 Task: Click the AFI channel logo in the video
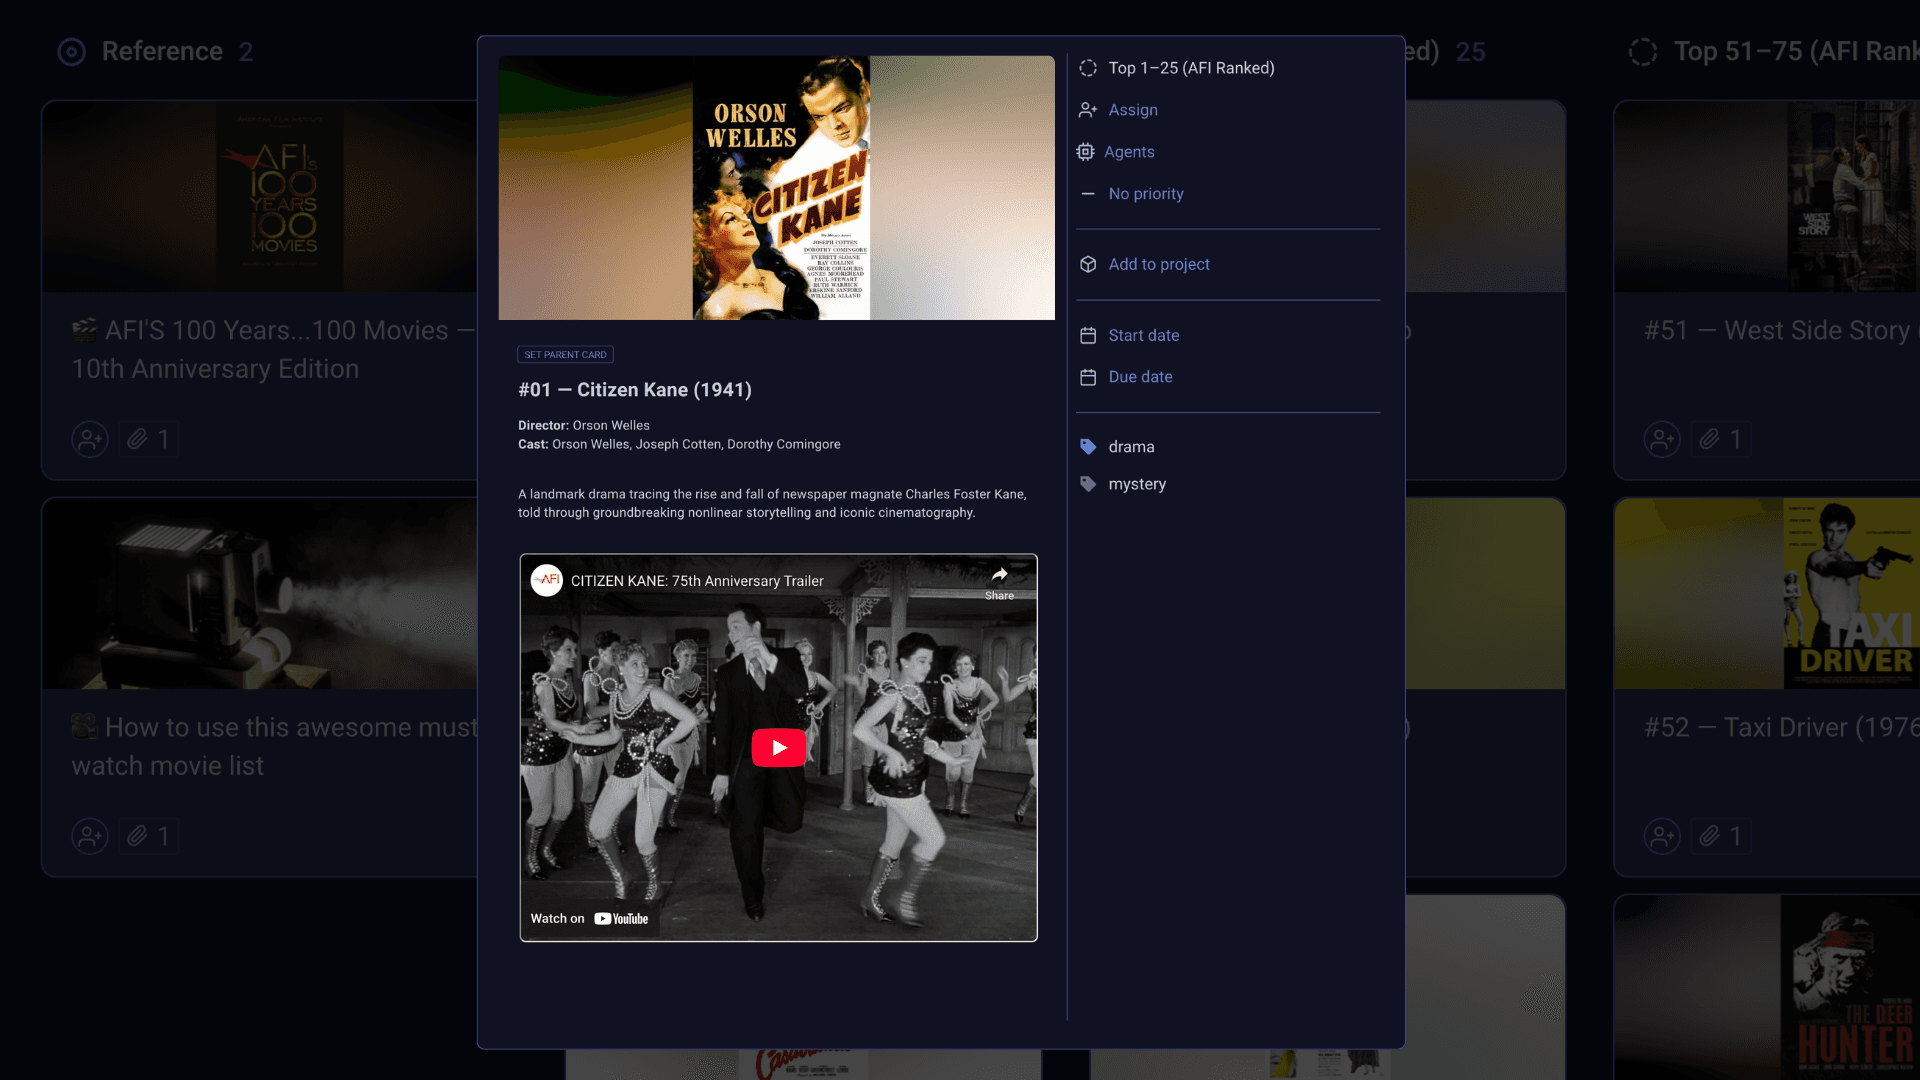pos(547,580)
